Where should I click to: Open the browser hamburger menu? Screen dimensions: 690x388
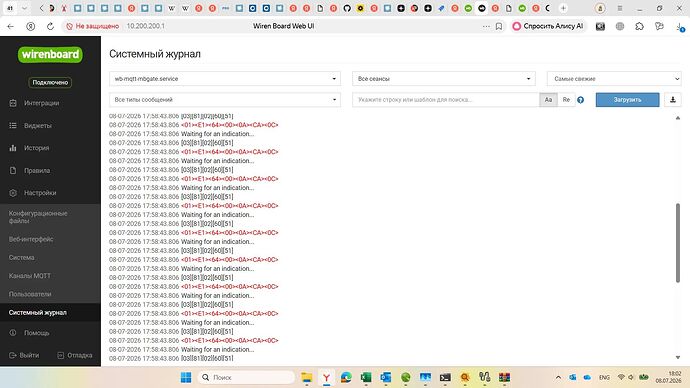coord(620,8)
